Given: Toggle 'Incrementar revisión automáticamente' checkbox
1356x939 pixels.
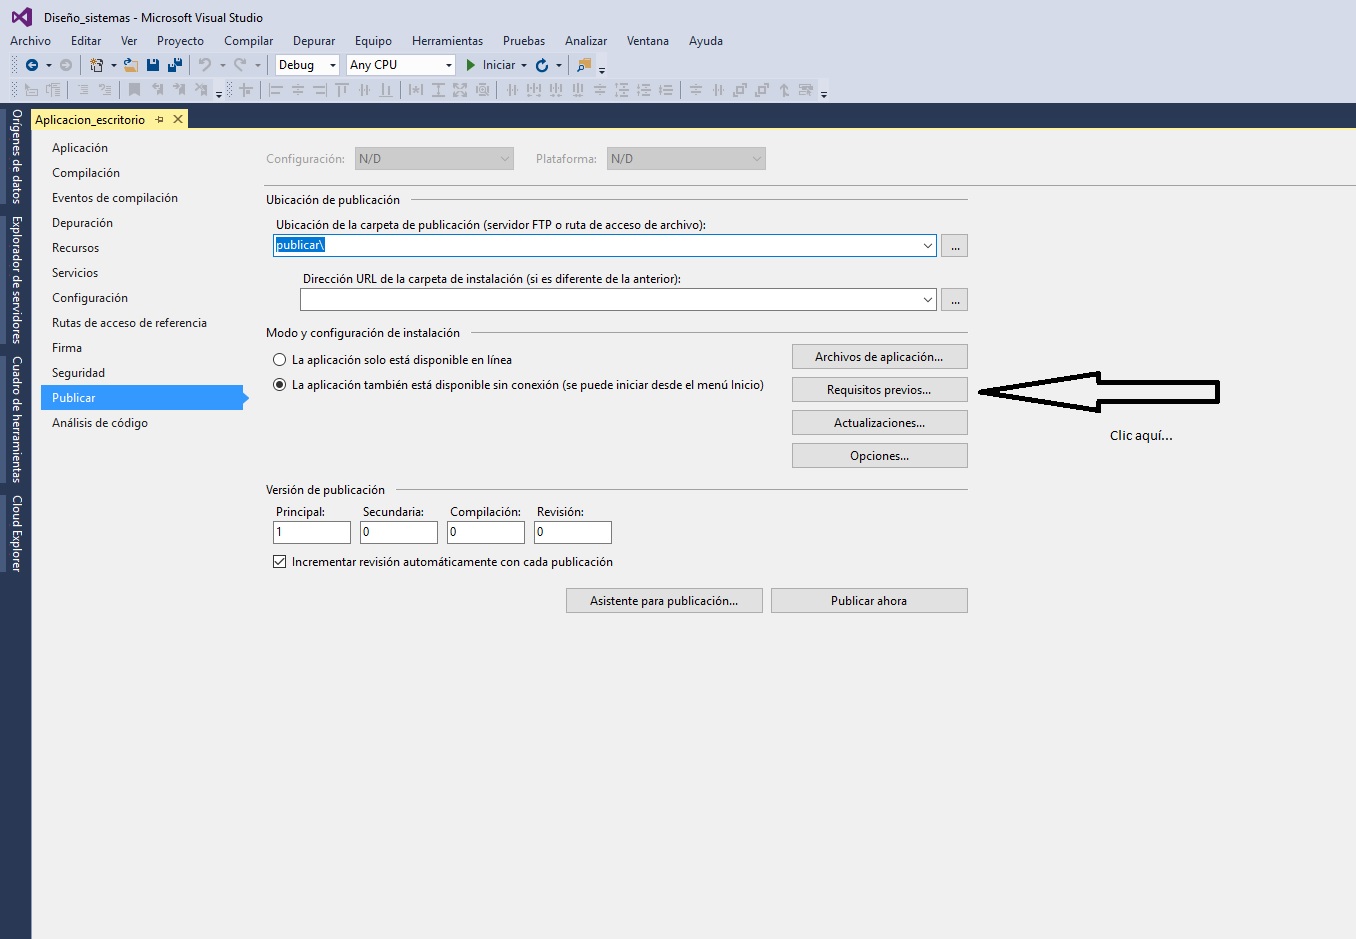Looking at the screenshot, I should coord(280,562).
